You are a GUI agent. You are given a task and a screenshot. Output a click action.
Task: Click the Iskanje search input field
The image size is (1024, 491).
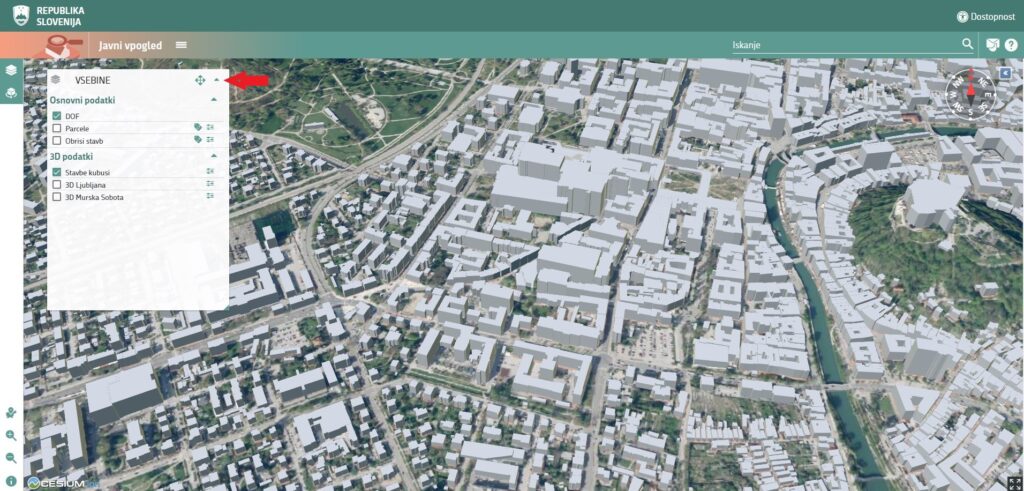[842, 45]
